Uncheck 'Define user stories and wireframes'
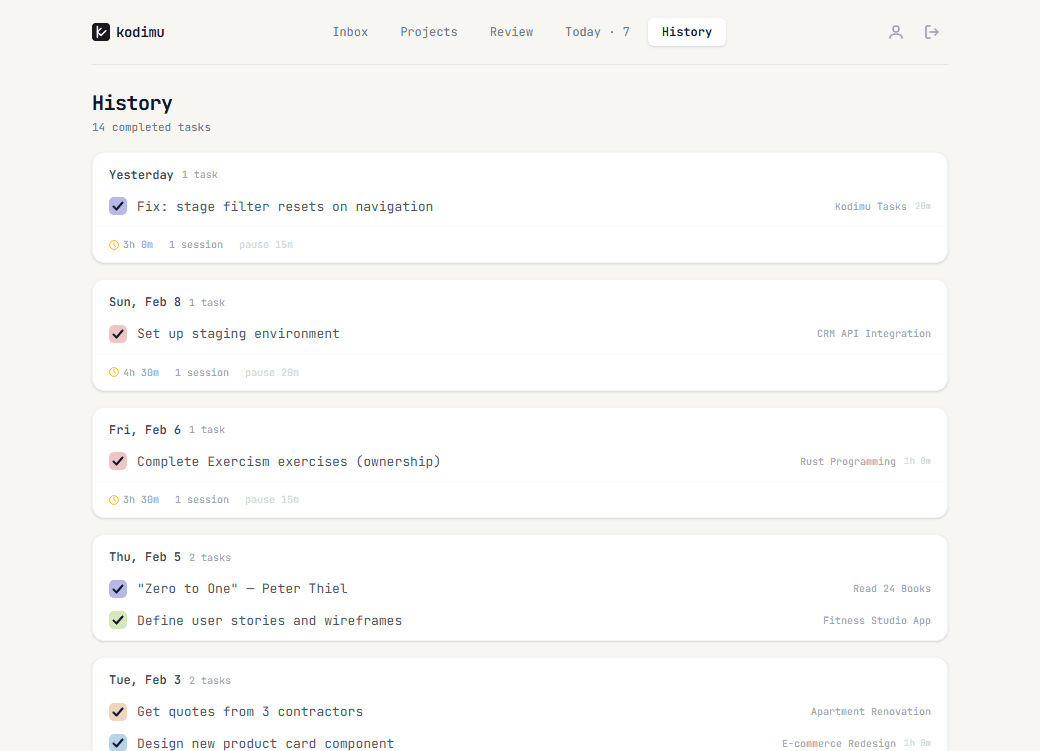Image resolution: width=1040 pixels, height=751 pixels. 118,620
